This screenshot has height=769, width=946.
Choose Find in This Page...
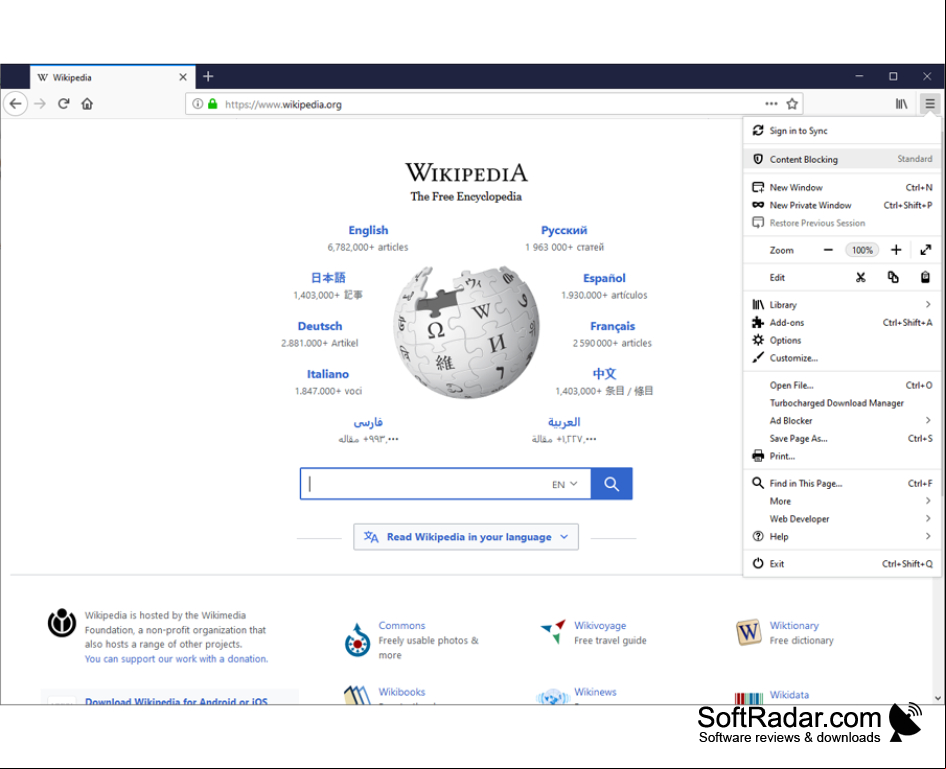842,483
